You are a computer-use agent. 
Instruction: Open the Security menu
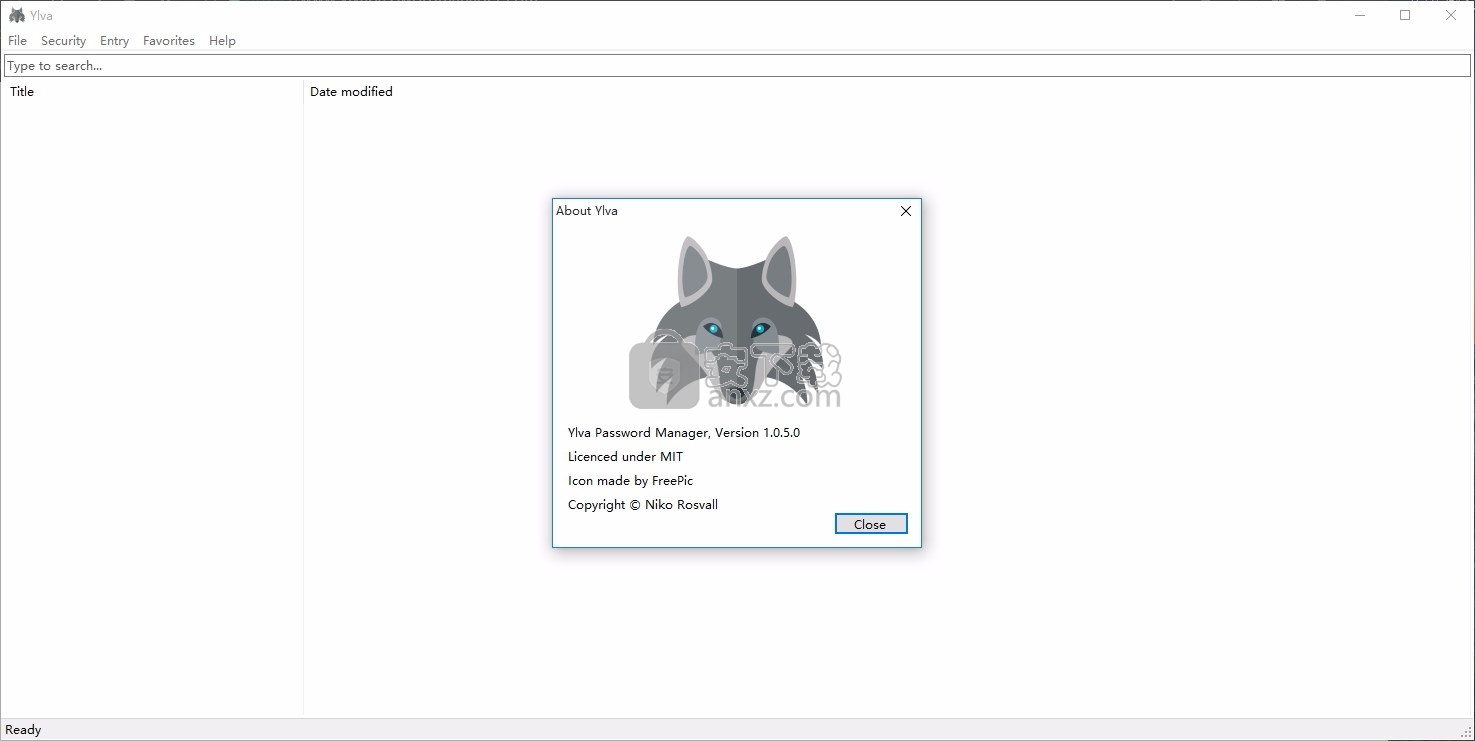pyautogui.click(x=63, y=41)
